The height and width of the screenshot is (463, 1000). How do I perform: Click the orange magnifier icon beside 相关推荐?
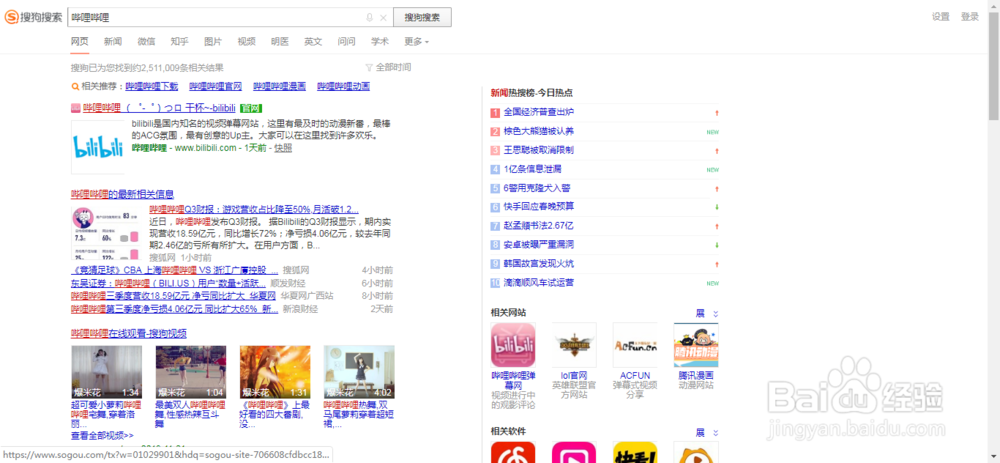pyautogui.click(x=75, y=86)
